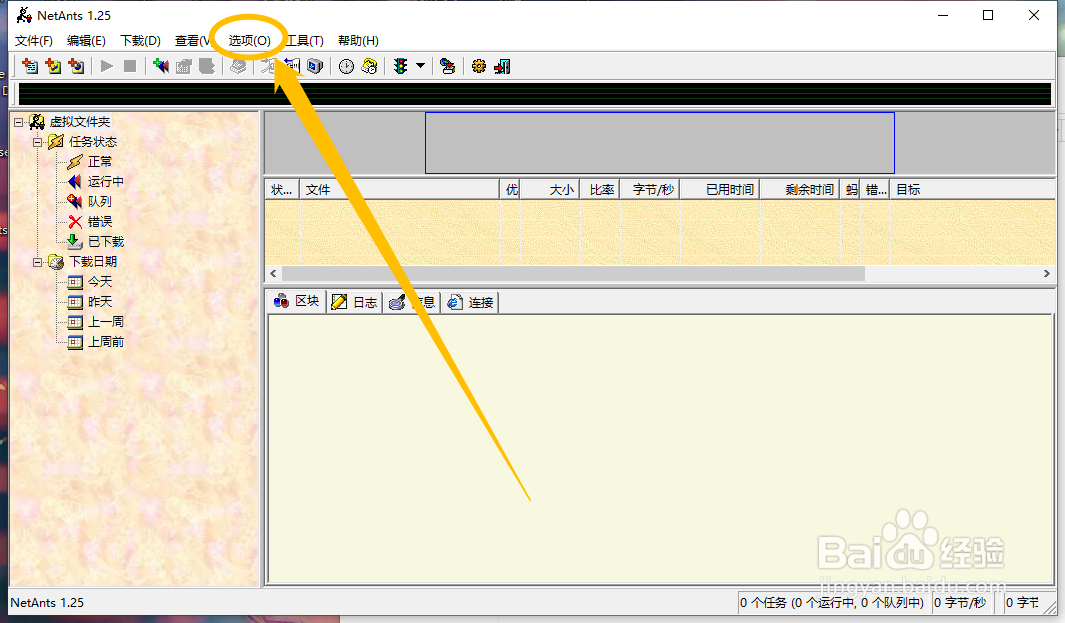Select the 运行中 status item

click(x=106, y=181)
